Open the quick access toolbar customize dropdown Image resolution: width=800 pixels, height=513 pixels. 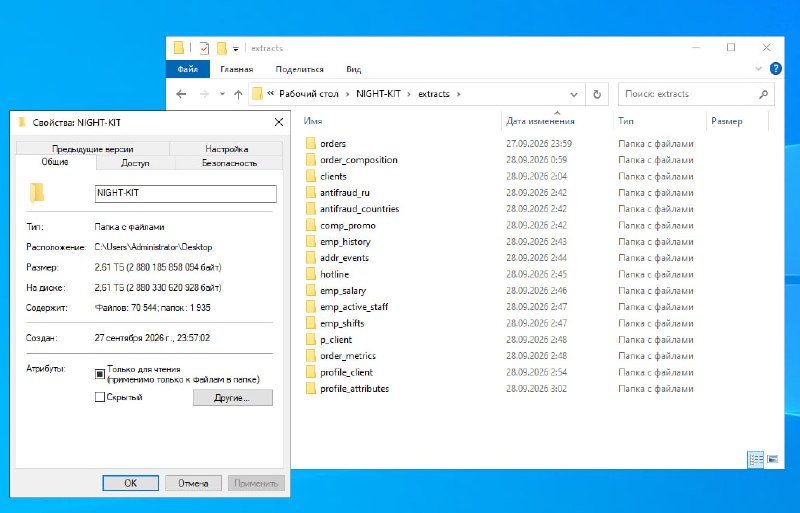tap(236, 48)
